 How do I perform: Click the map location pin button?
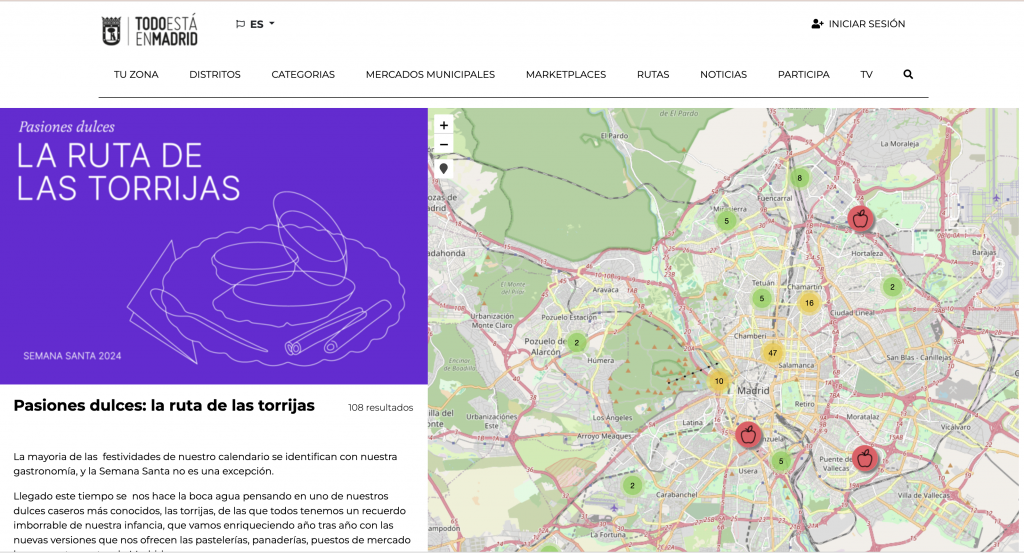pyautogui.click(x=444, y=169)
